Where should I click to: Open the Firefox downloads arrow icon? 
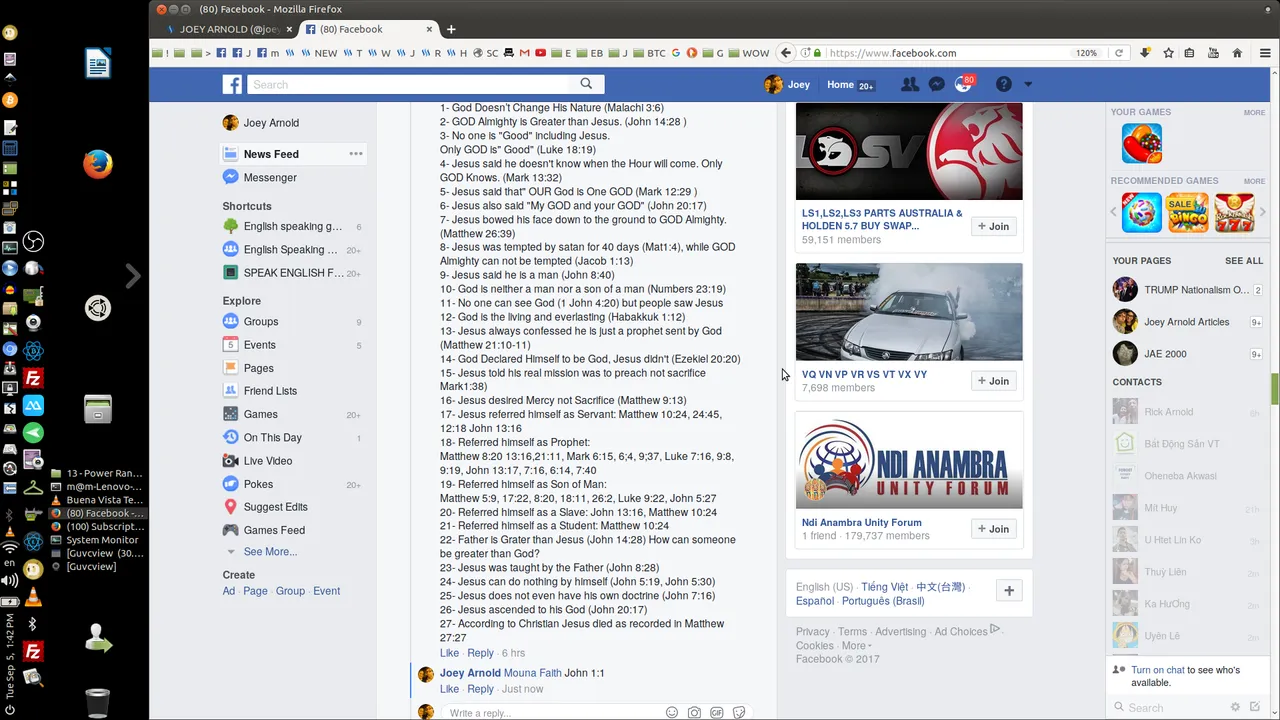(1145, 53)
